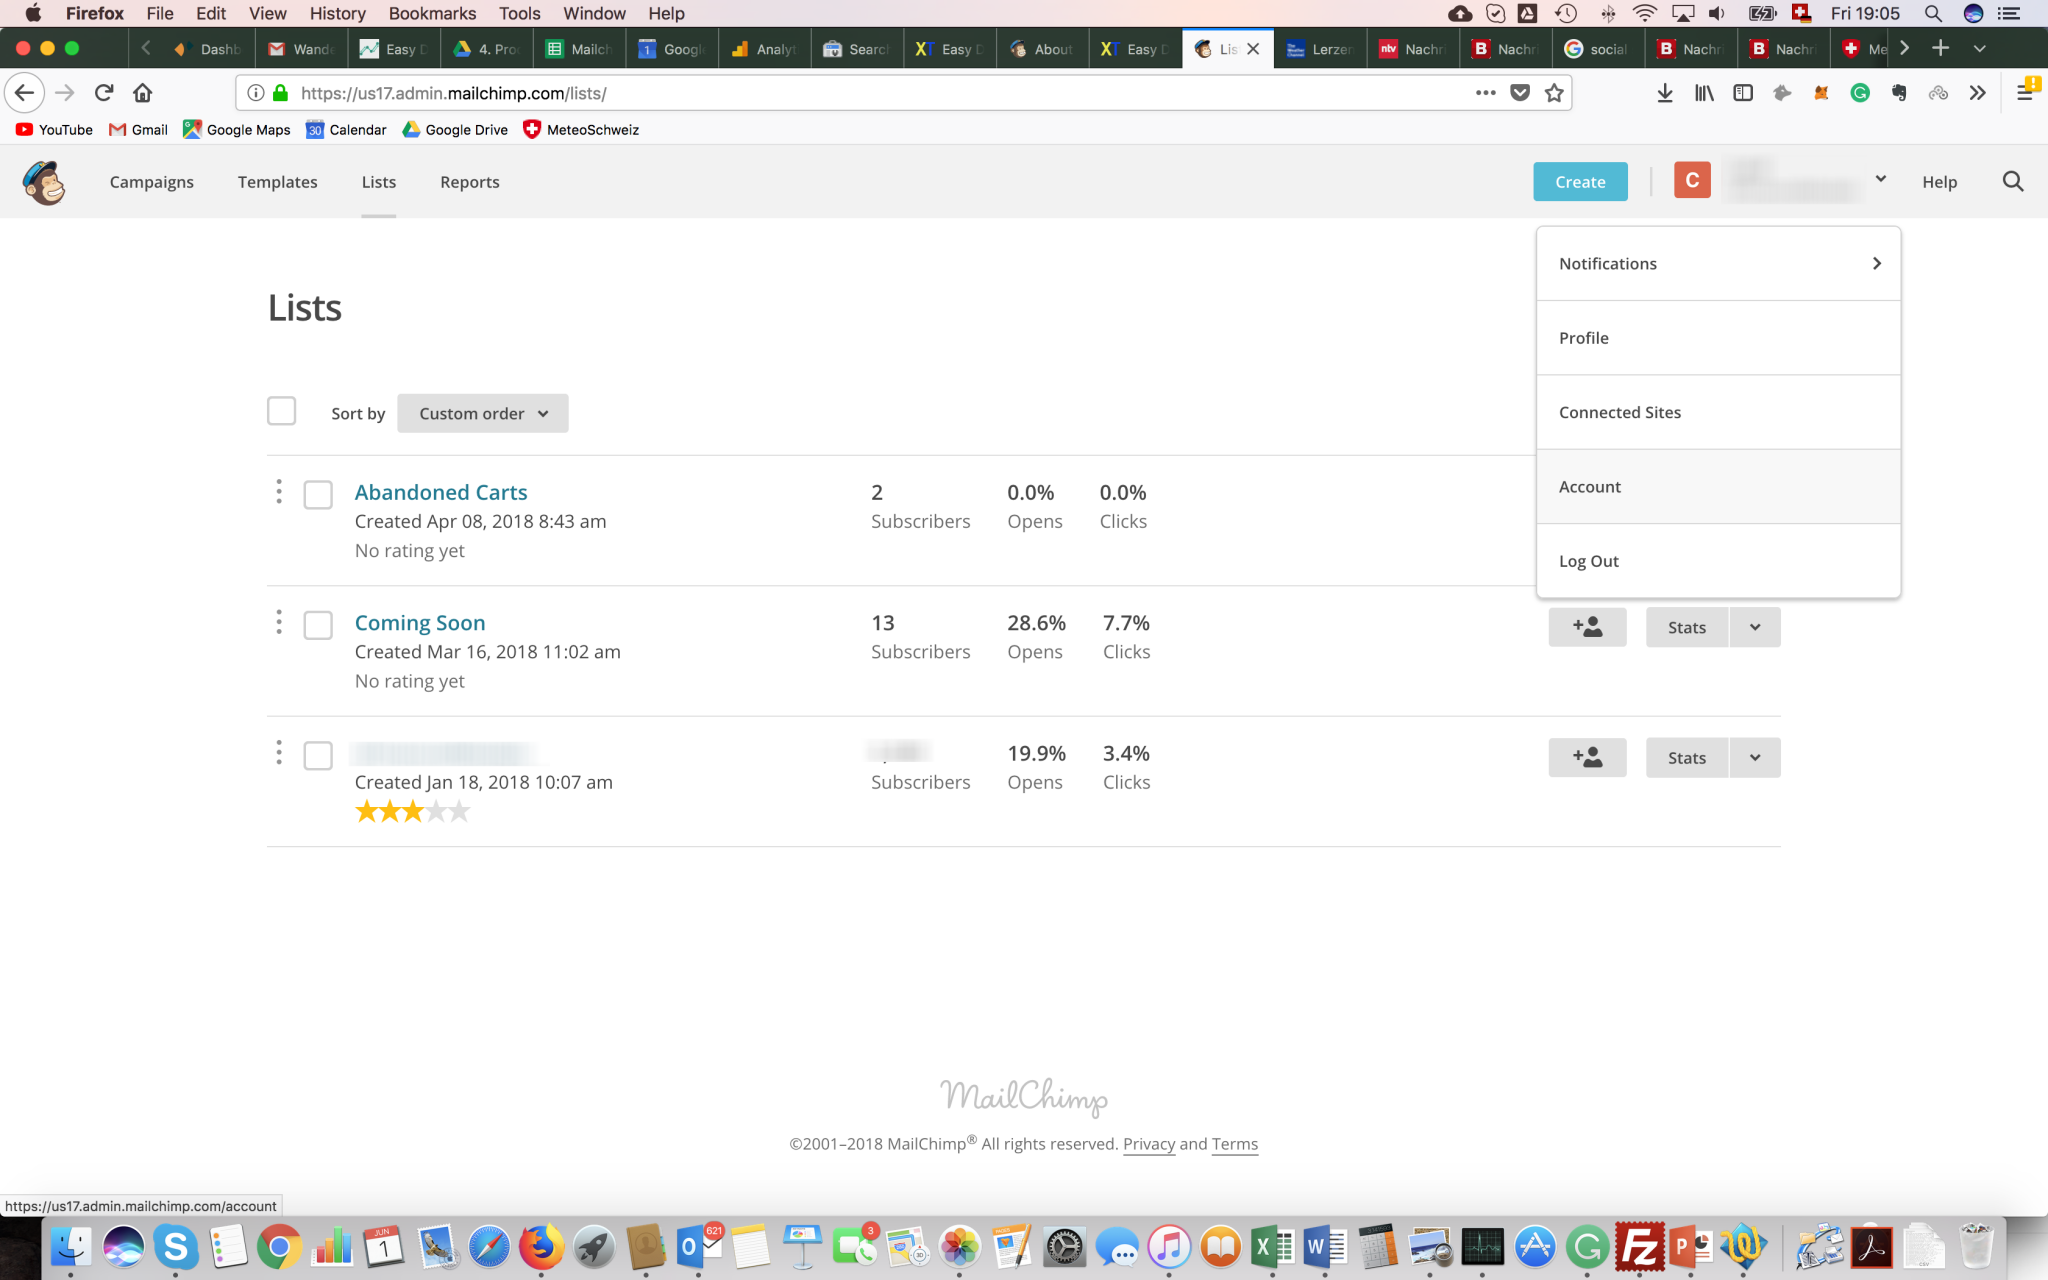Click add subscriber icon for Coming Soon list
The height and width of the screenshot is (1280, 2048).
(1587, 627)
